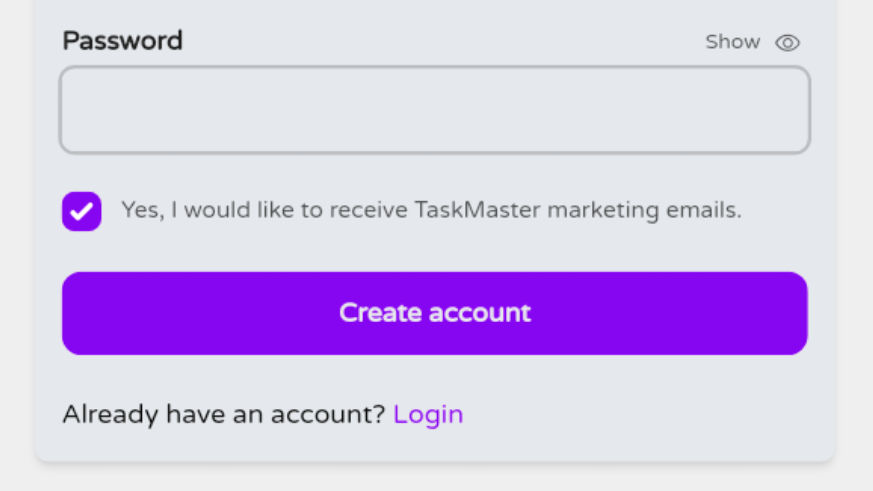Place cursor in the empty Password box
Viewport: 873px width, 491px height.
pyautogui.click(x=434, y=110)
